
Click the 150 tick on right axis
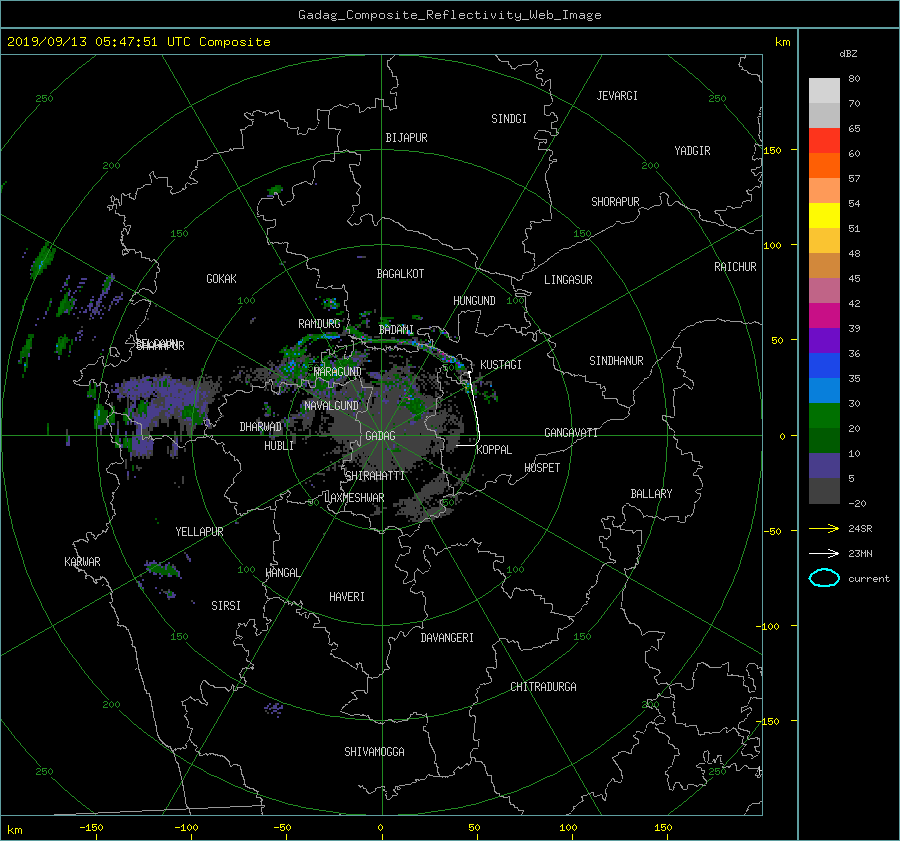click(772, 150)
